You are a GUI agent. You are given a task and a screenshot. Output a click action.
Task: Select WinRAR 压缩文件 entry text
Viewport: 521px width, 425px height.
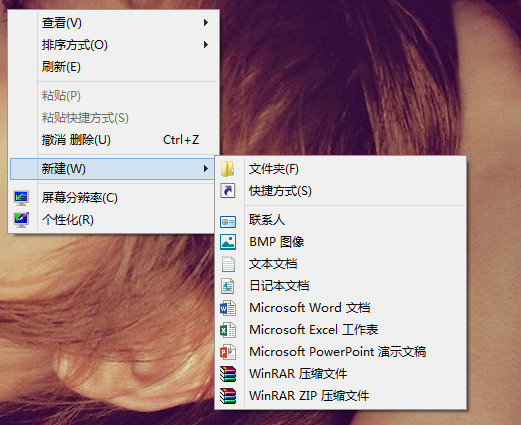(x=298, y=374)
